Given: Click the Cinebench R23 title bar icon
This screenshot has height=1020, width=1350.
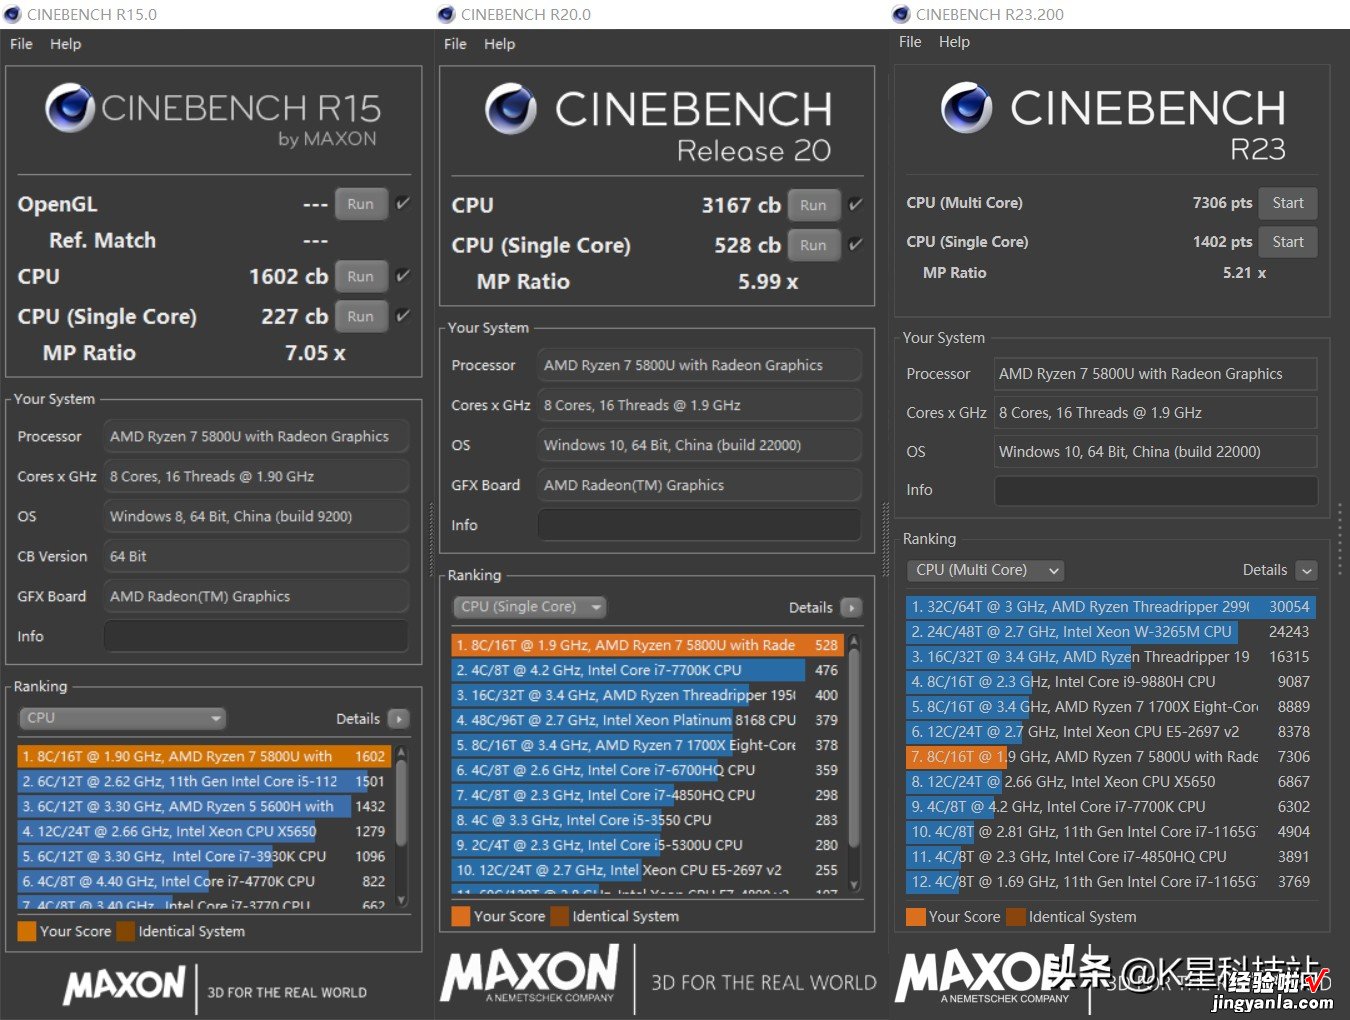Looking at the screenshot, I should point(901,14).
